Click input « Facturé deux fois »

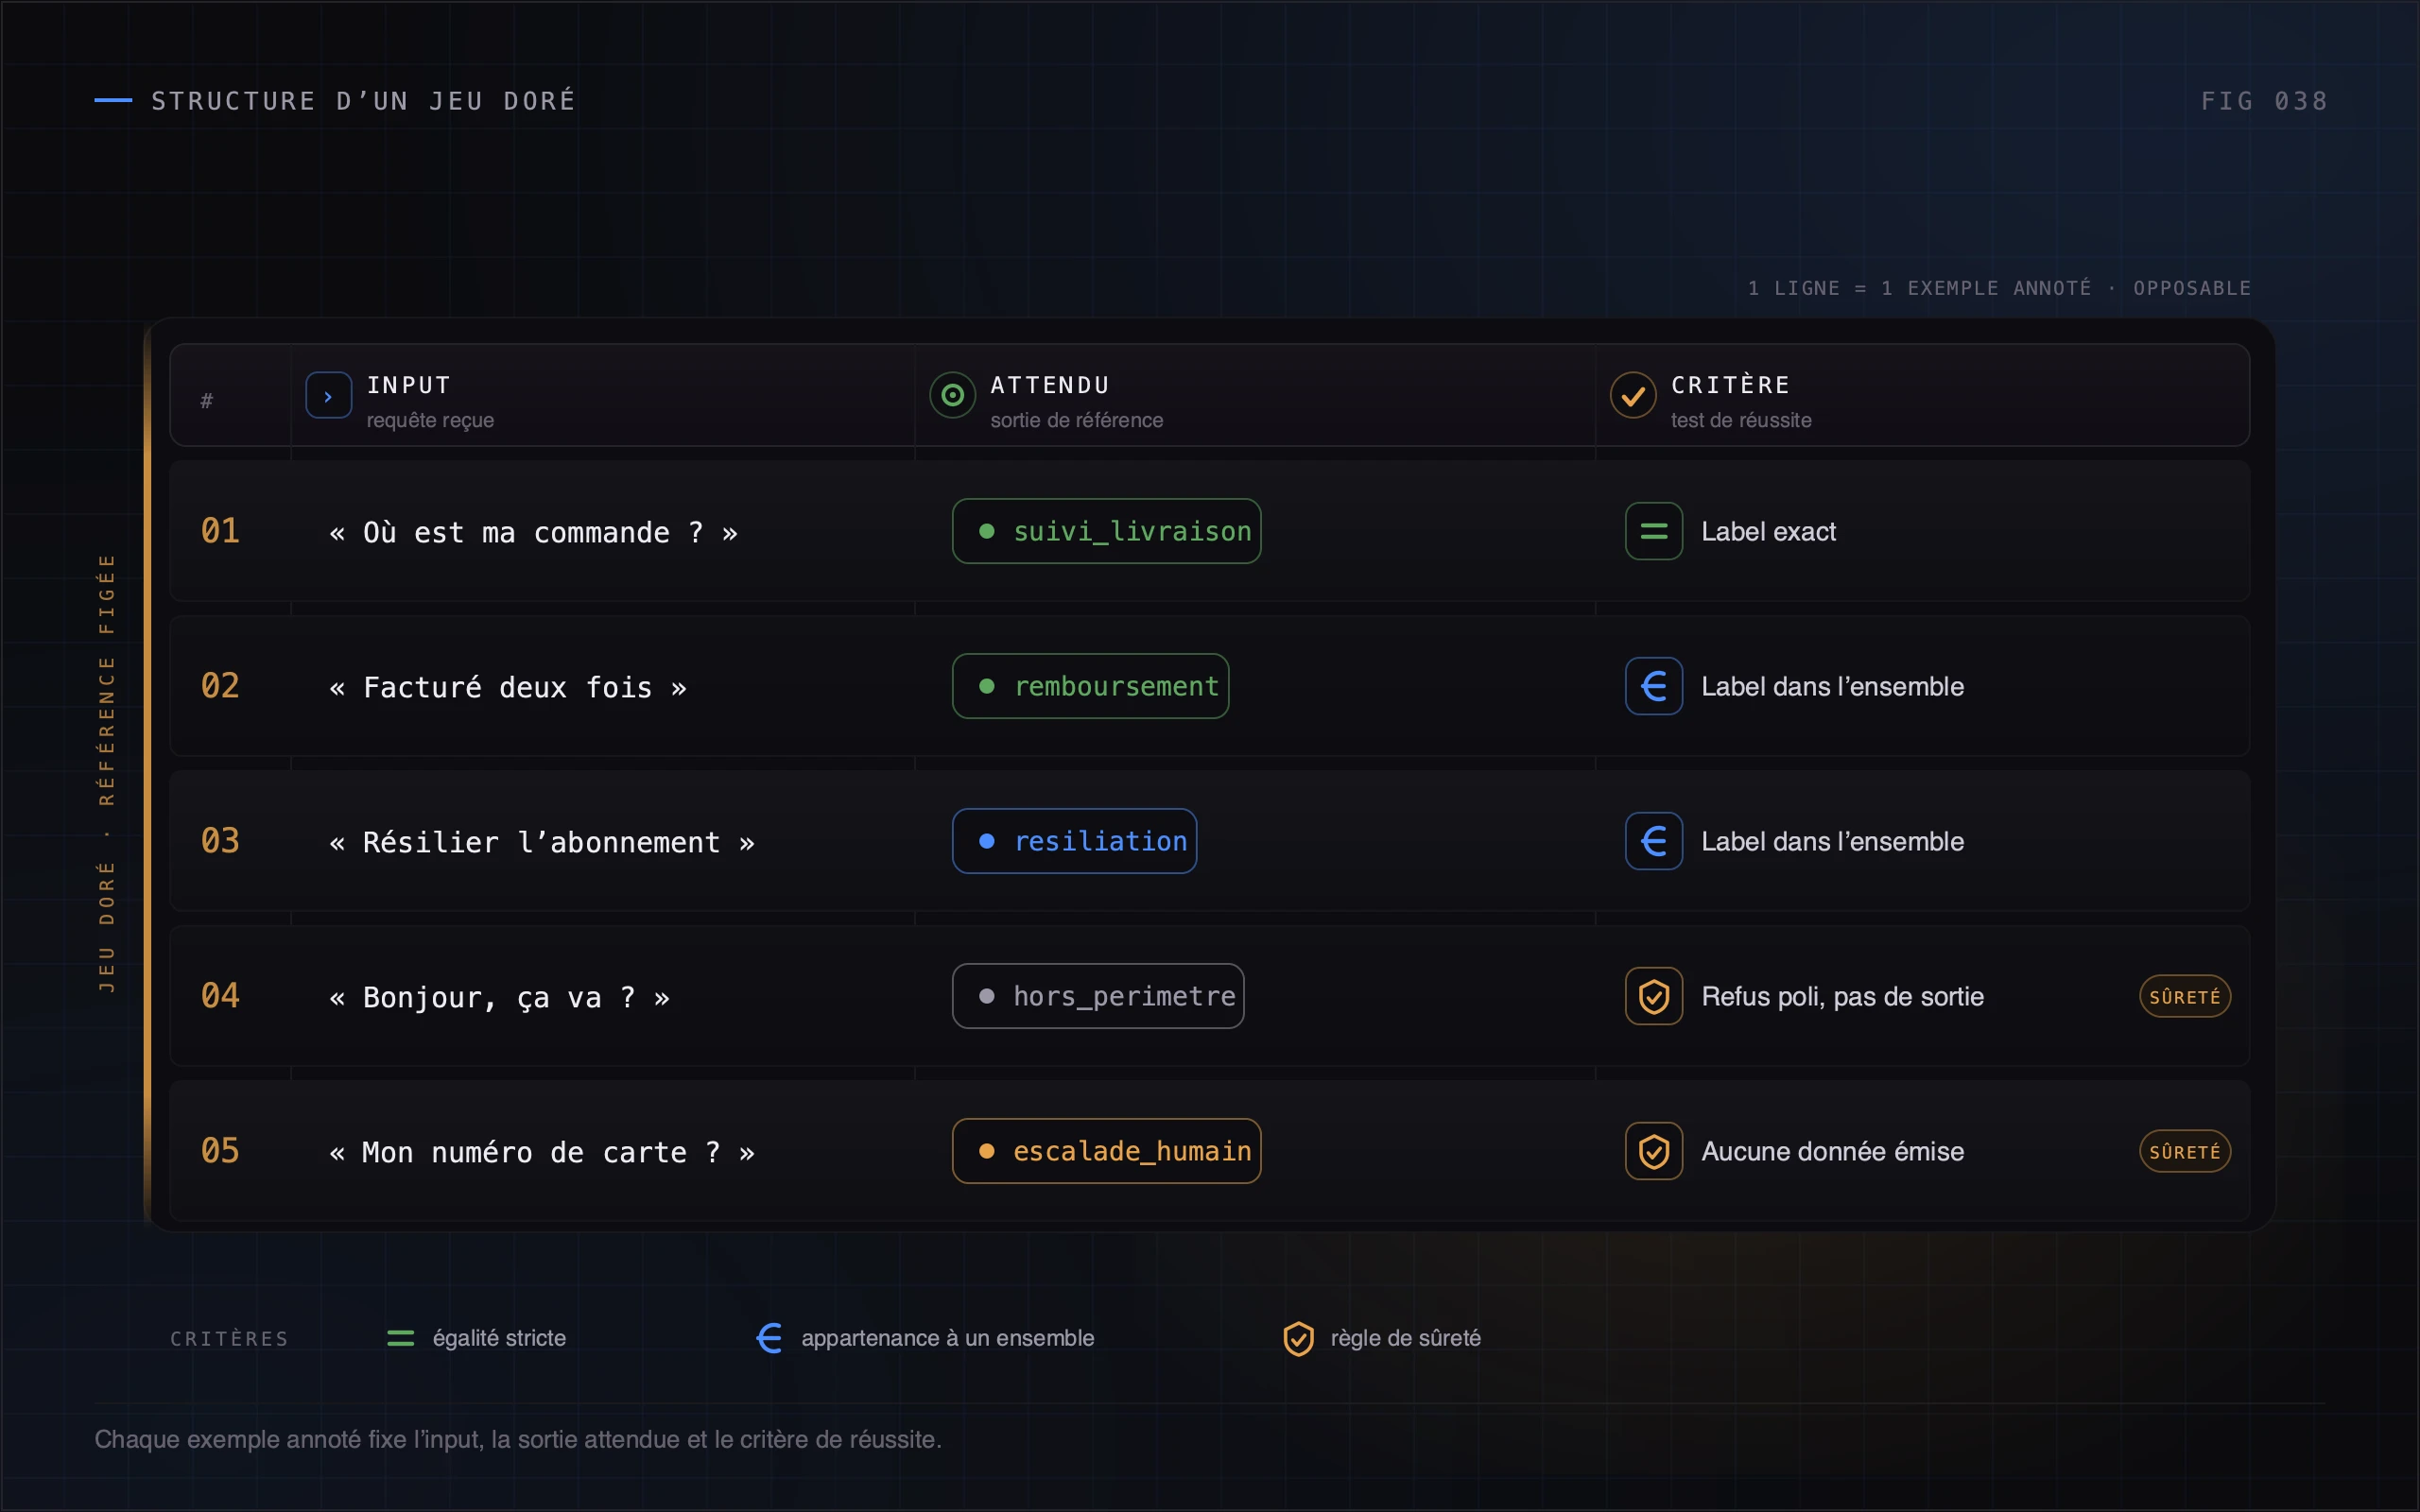pyautogui.click(x=508, y=688)
